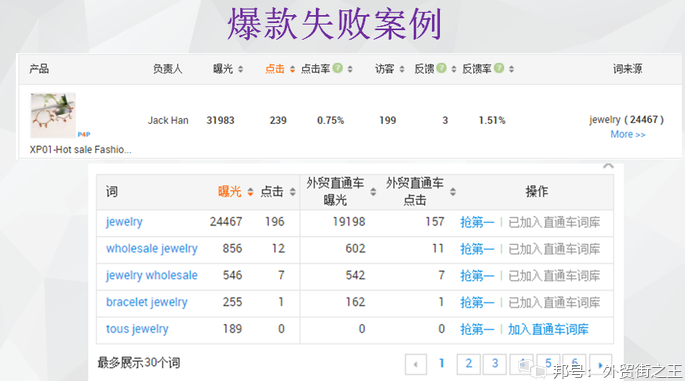Sort keyword table by 点击 arrows
The width and height of the screenshot is (685, 381).
coord(293,192)
